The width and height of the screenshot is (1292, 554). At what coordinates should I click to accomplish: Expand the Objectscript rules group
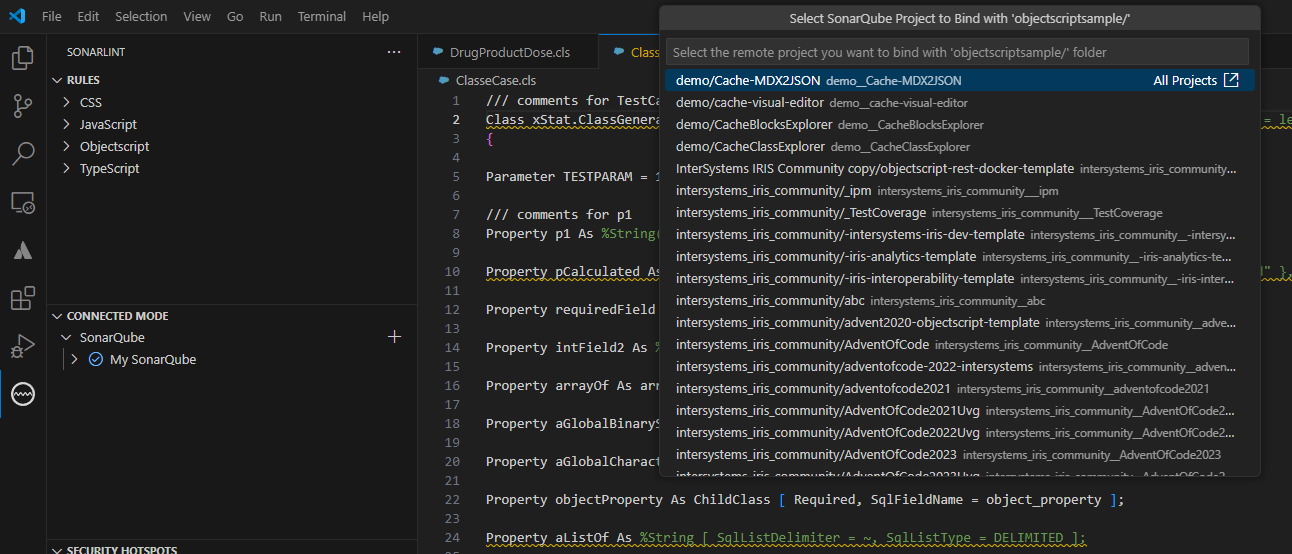68,146
